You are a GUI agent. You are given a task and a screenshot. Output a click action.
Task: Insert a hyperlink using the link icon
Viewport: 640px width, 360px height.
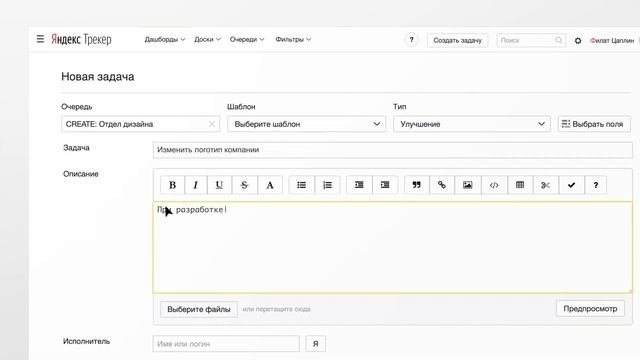tap(442, 185)
